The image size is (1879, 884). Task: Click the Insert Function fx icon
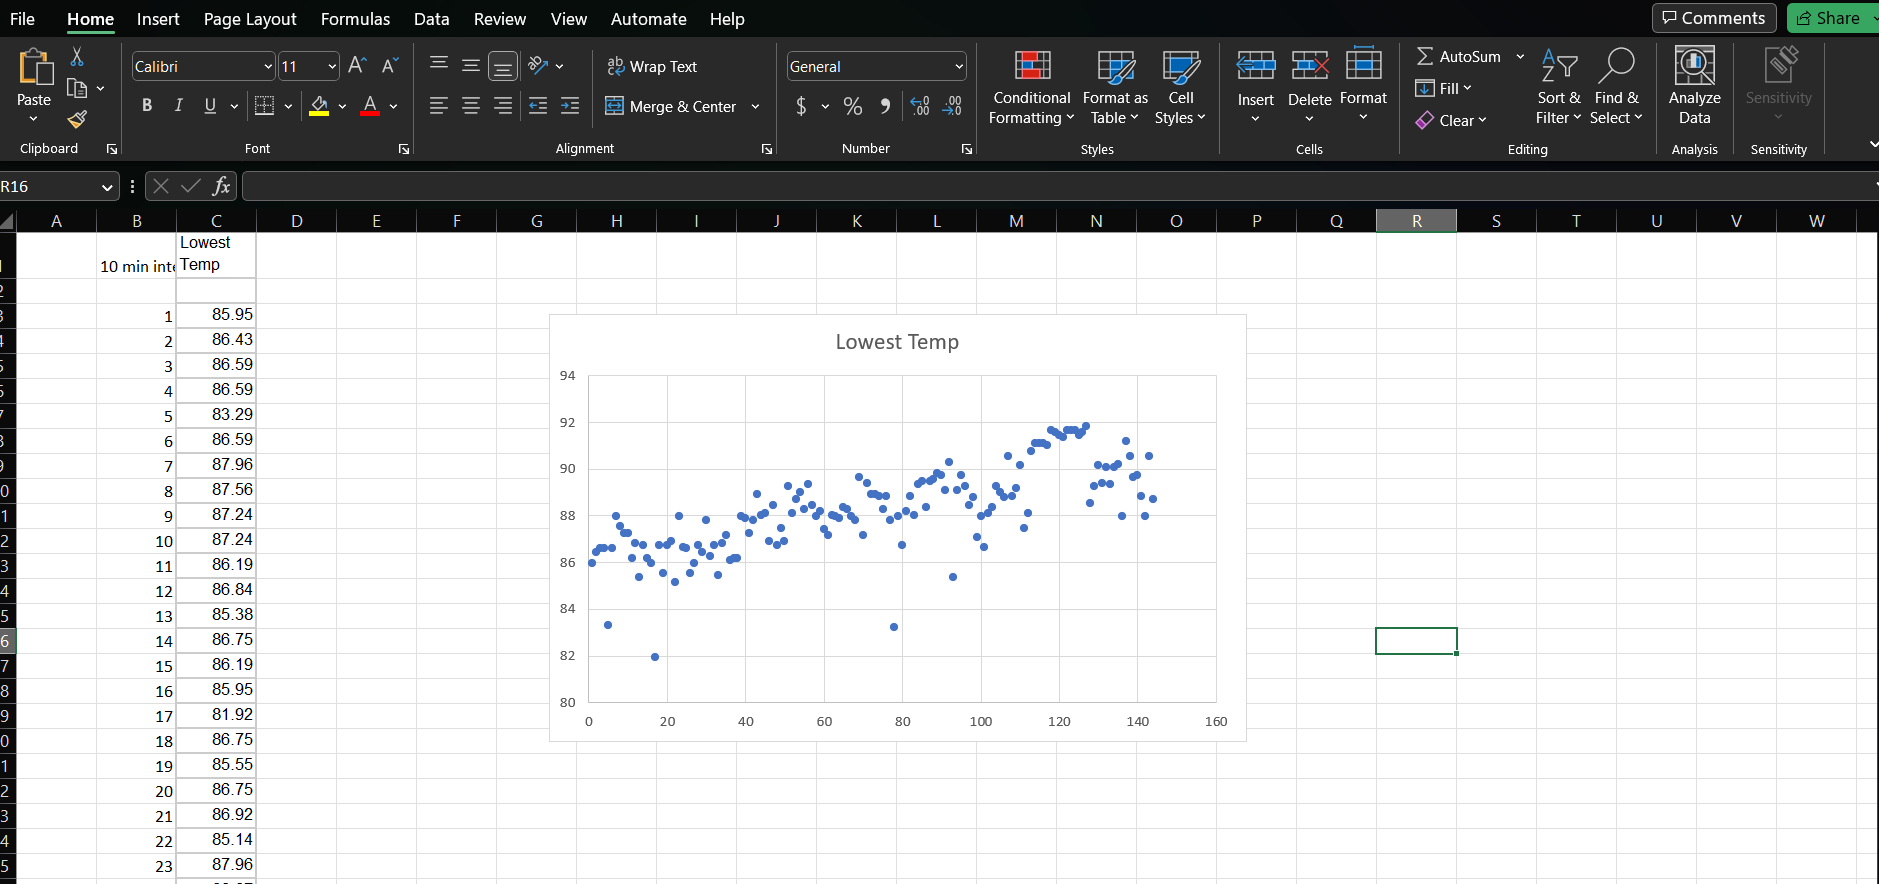coord(221,186)
